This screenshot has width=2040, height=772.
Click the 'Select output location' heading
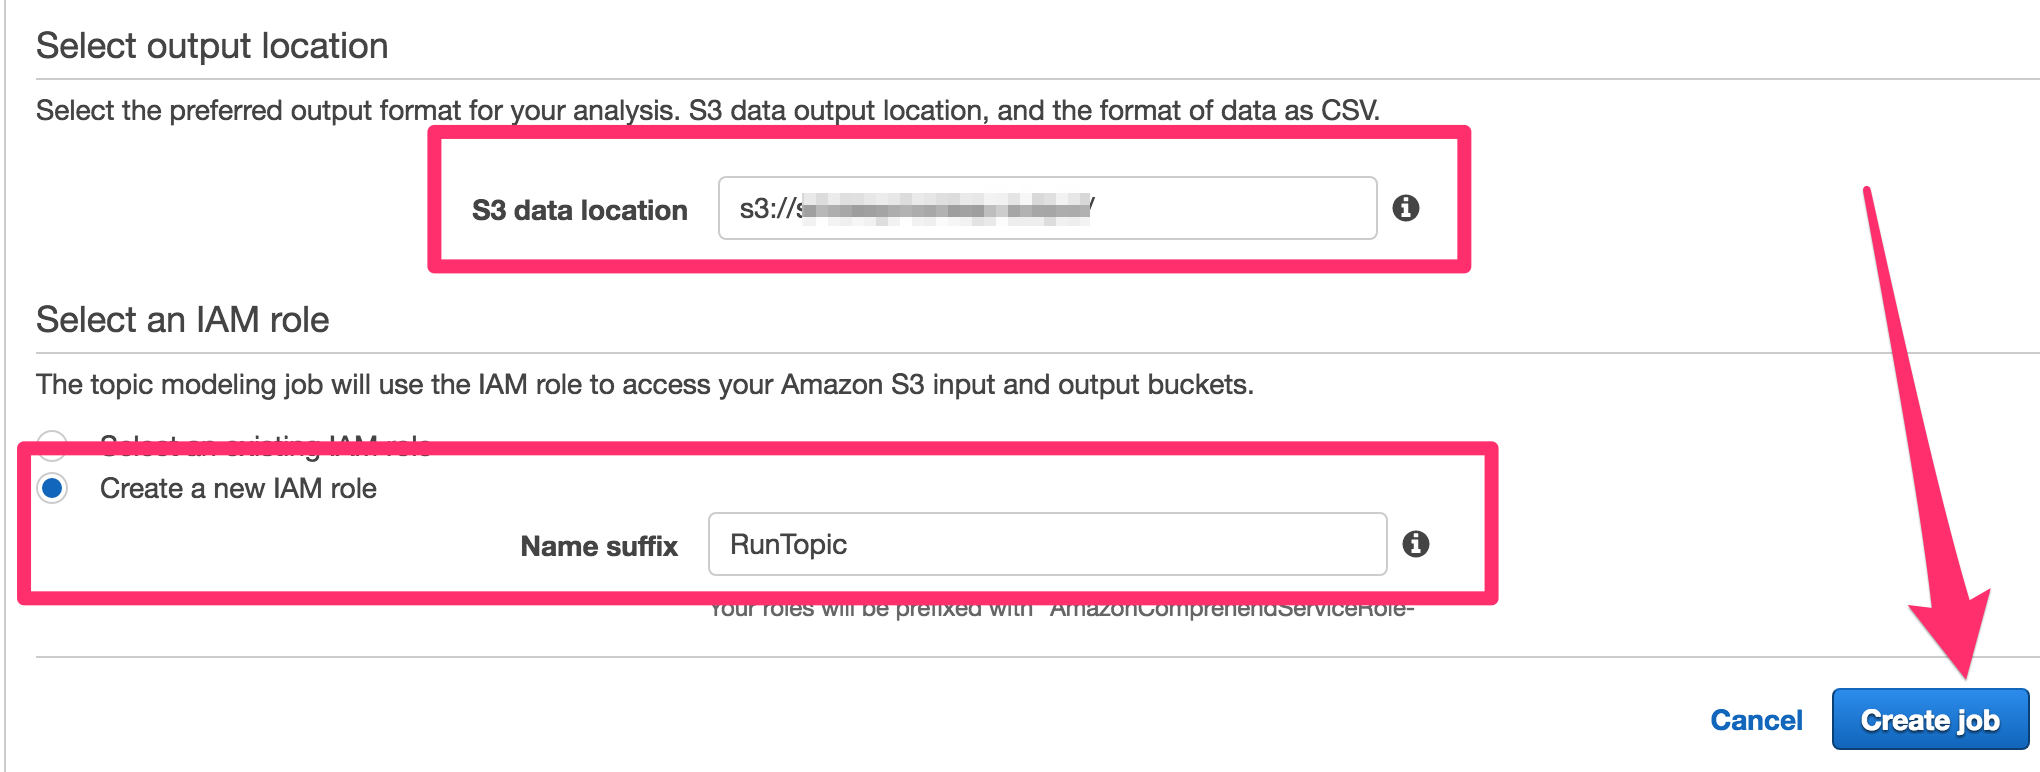[x=211, y=45]
